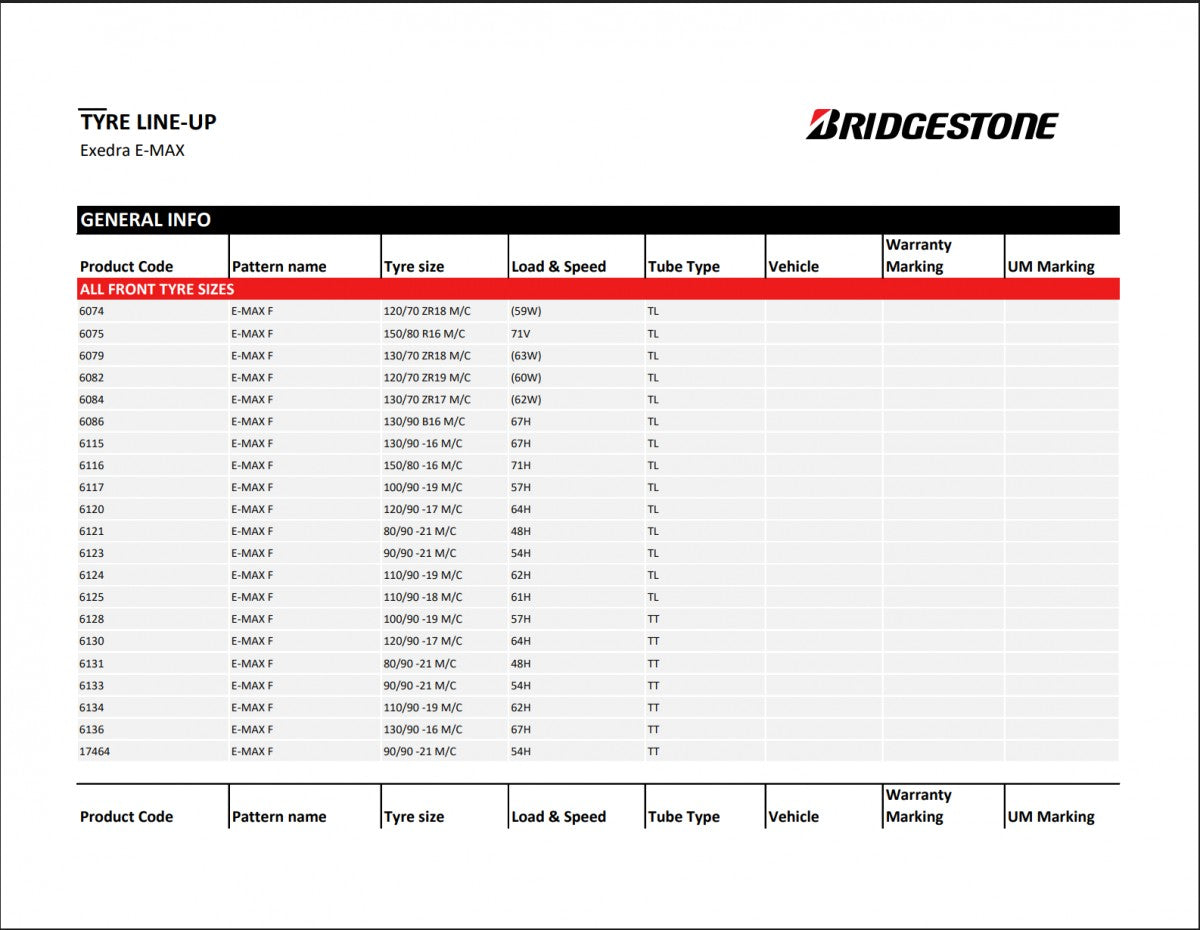
Task: Click load rating (60W)
Action: coord(526,377)
